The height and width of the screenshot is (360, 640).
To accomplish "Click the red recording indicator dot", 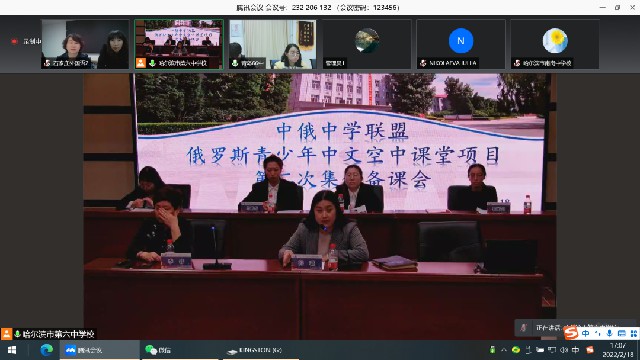I will tap(15, 41).
